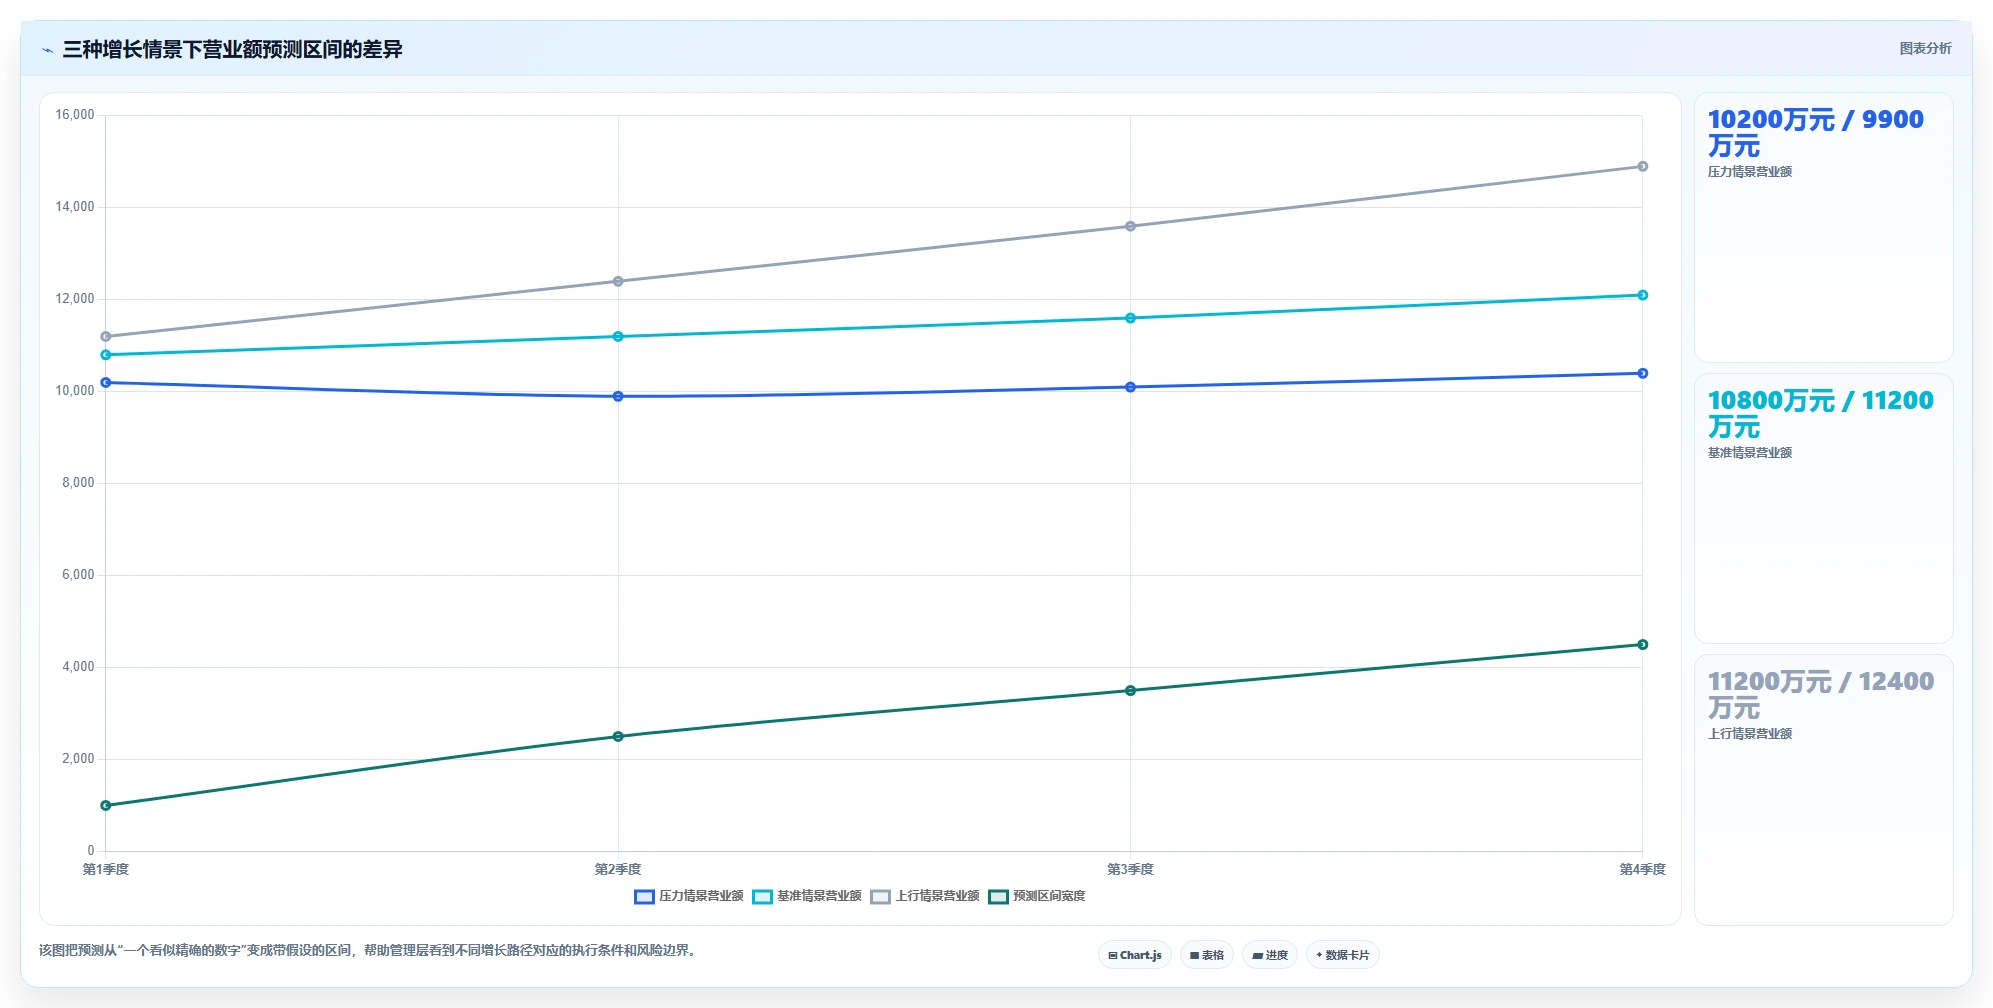Click the 第1季度 x-axis label

pyautogui.click(x=106, y=870)
